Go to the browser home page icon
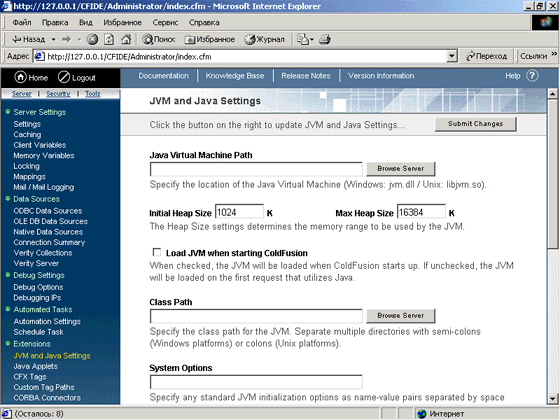 click(x=126, y=39)
